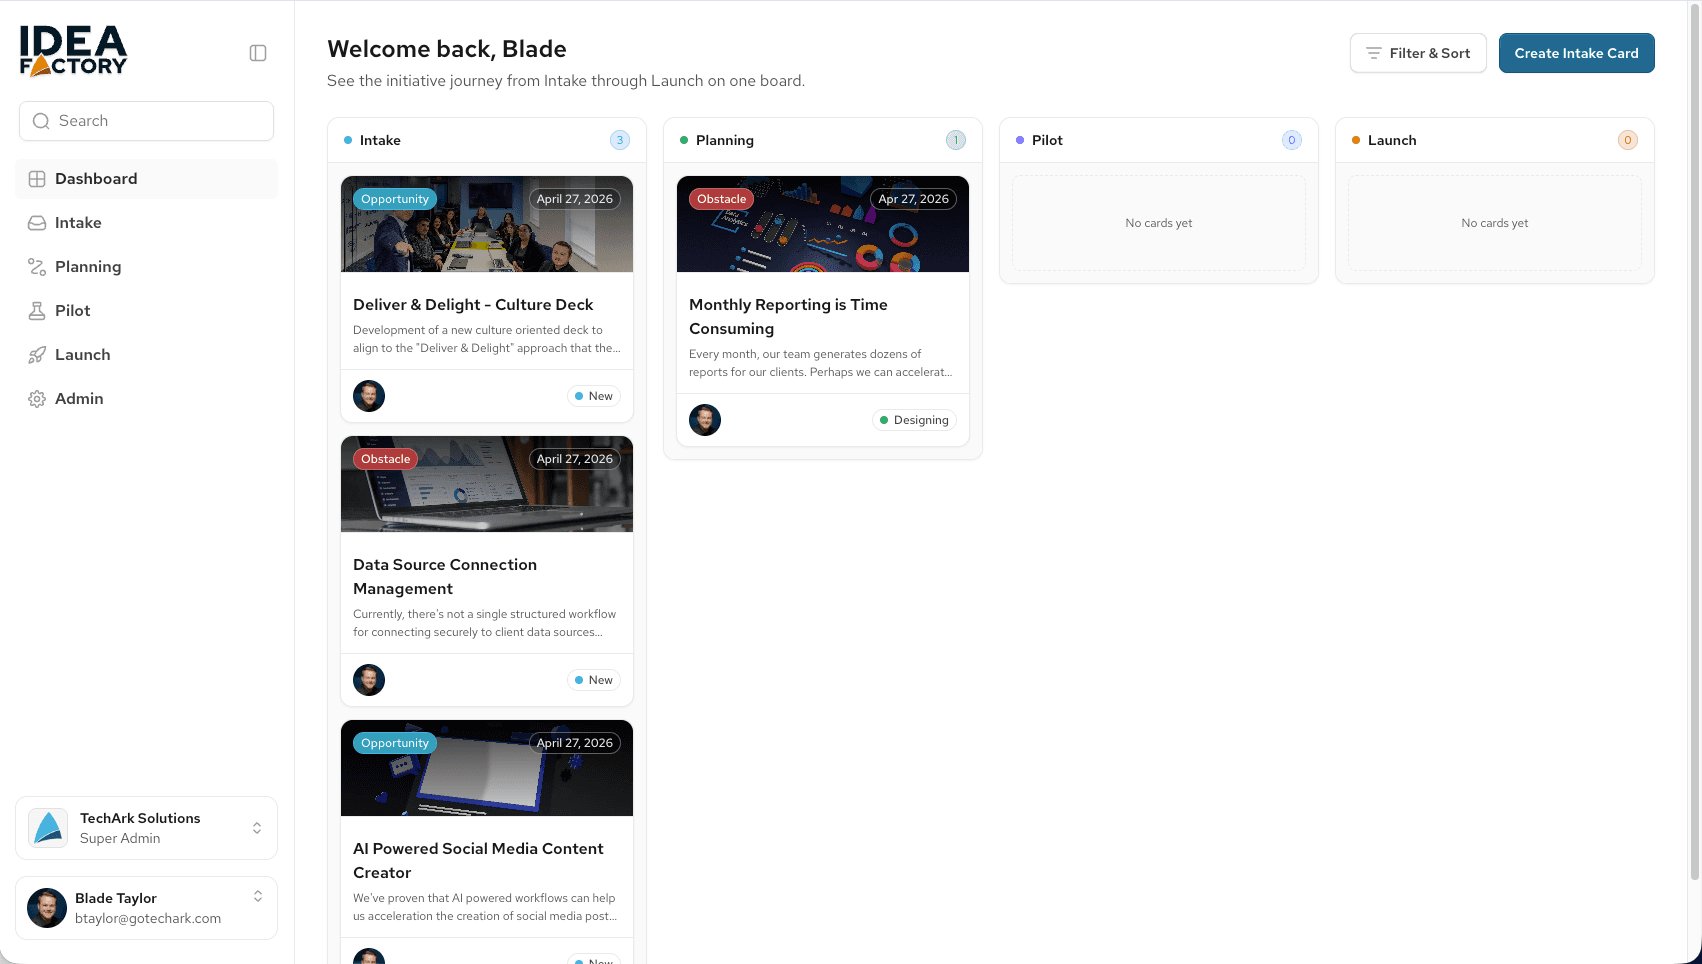Image resolution: width=1702 pixels, height=964 pixels.
Task: Click the Apr 27, 2026 date on Monthly Reporting
Action: click(913, 199)
